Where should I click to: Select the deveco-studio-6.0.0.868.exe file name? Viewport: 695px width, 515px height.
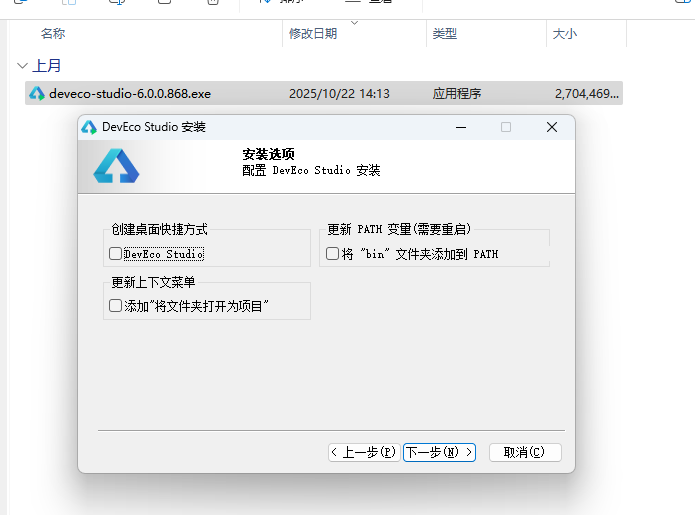pyautogui.click(x=130, y=94)
